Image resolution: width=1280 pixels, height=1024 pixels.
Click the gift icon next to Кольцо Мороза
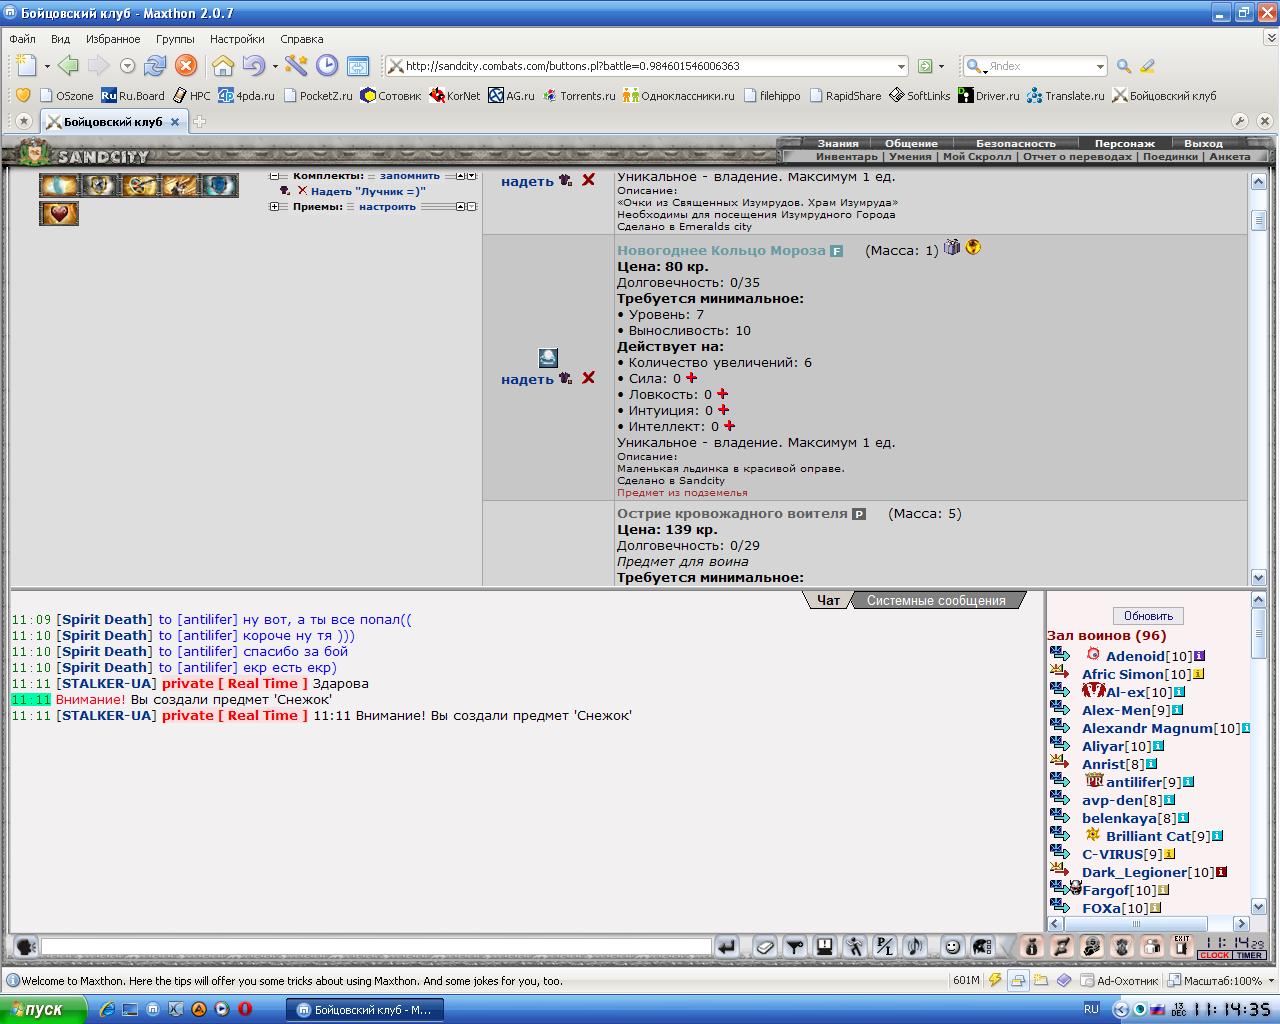click(x=952, y=247)
